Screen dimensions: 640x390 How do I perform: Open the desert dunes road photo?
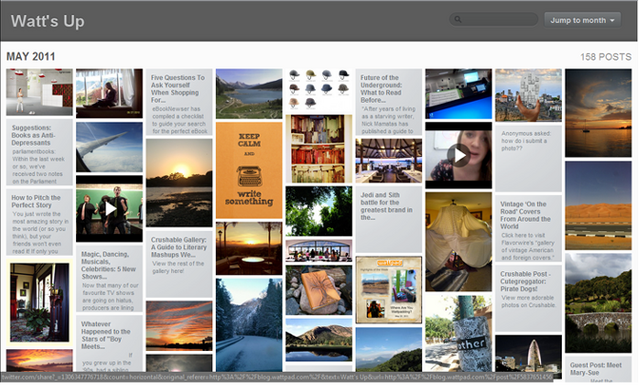click(x=598, y=205)
